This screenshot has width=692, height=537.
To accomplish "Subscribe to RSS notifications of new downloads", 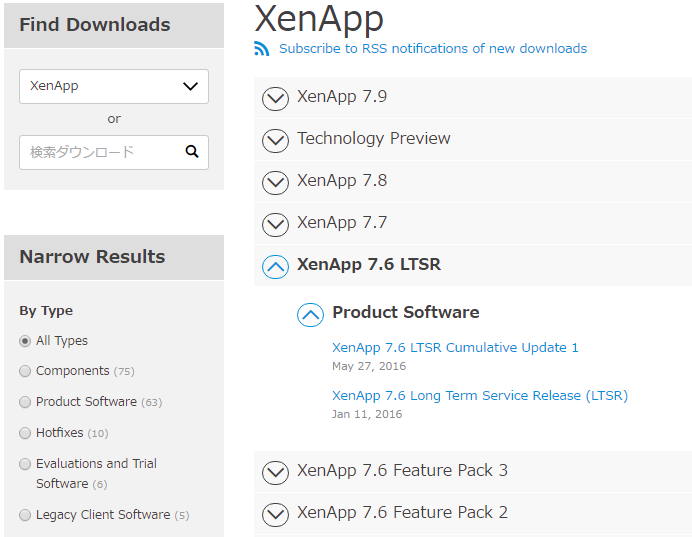I will pyautogui.click(x=433, y=49).
